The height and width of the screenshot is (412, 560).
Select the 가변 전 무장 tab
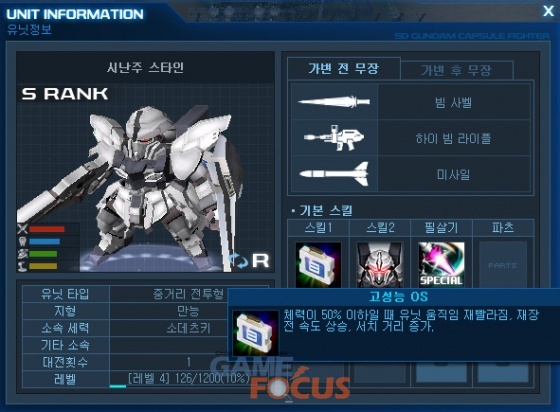344,68
